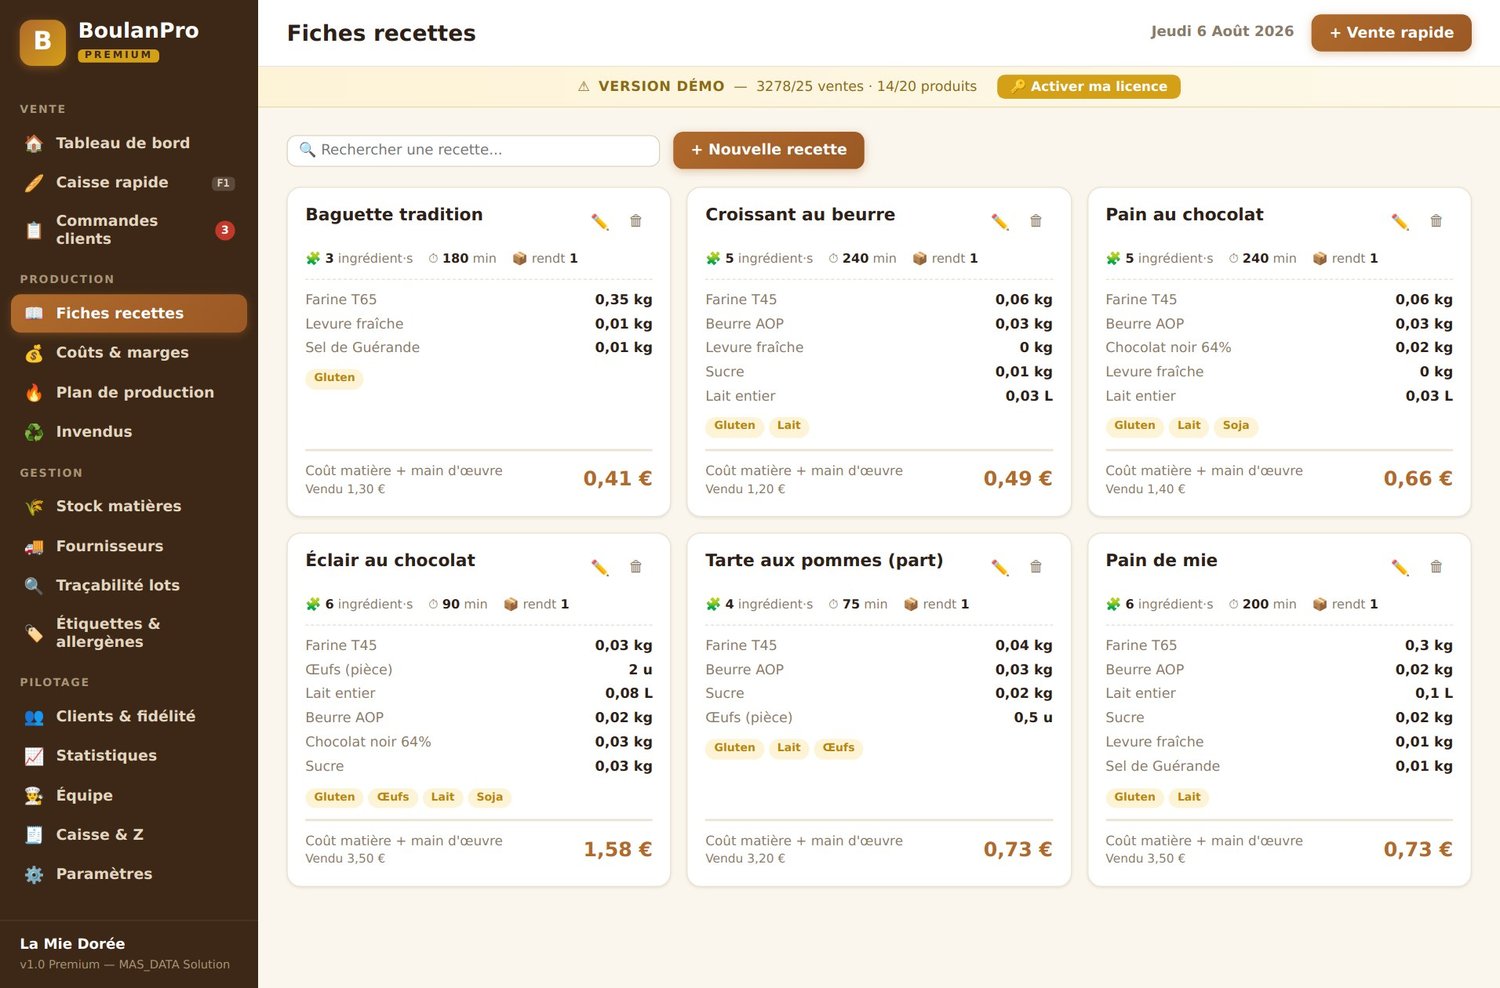1500x988 pixels.
Task: Edit the Tarte aux pommes recipe
Action: coord(1000,567)
